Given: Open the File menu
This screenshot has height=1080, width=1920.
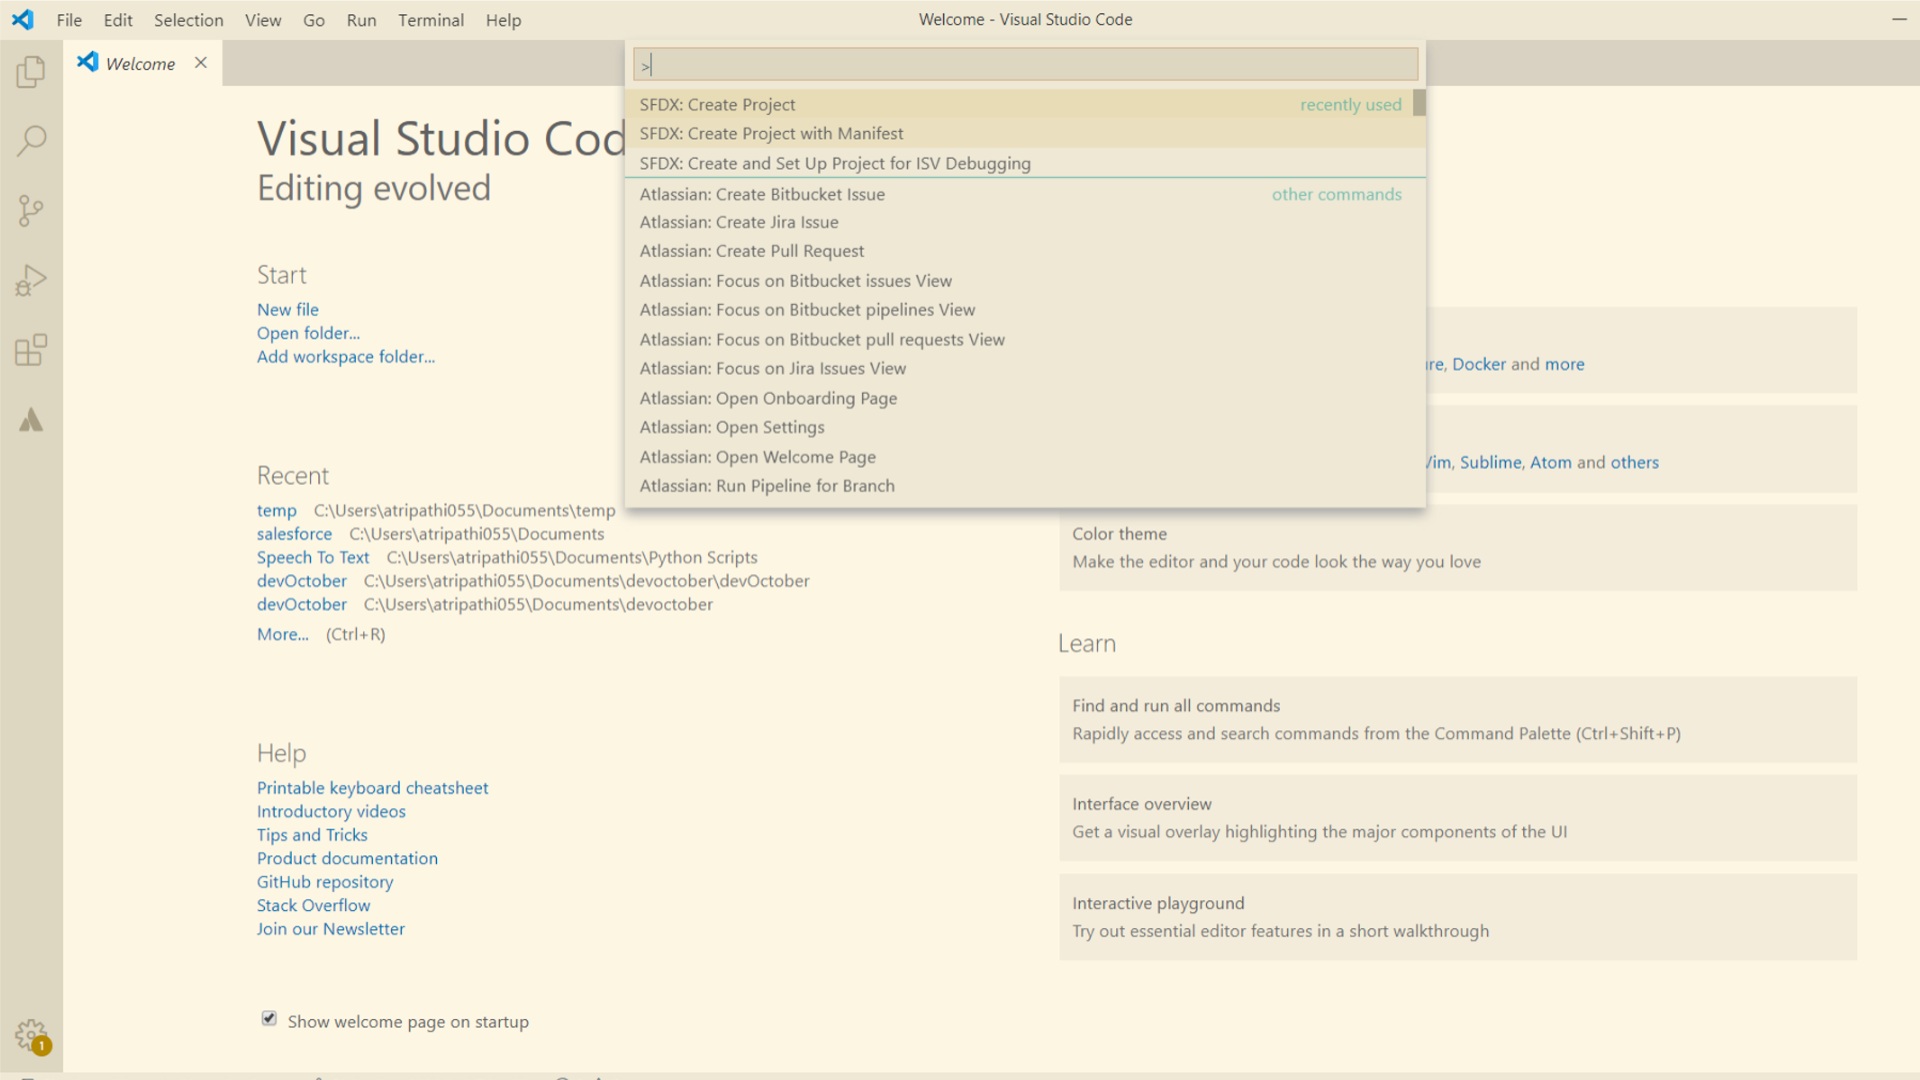Looking at the screenshot, I should 69,20.
